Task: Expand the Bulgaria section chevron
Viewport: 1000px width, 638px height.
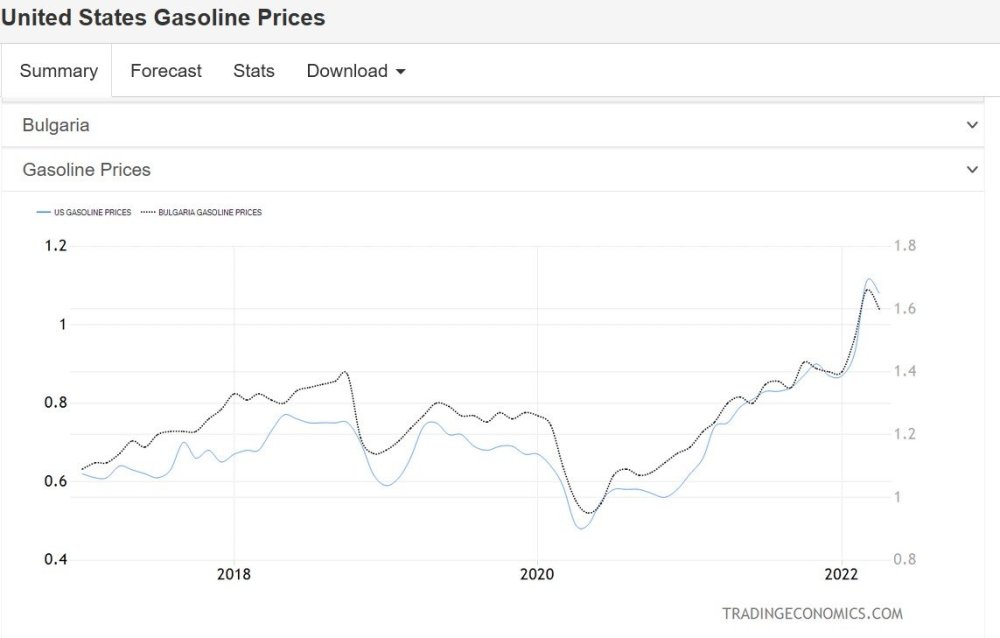Action: click(x=971, y=125)
